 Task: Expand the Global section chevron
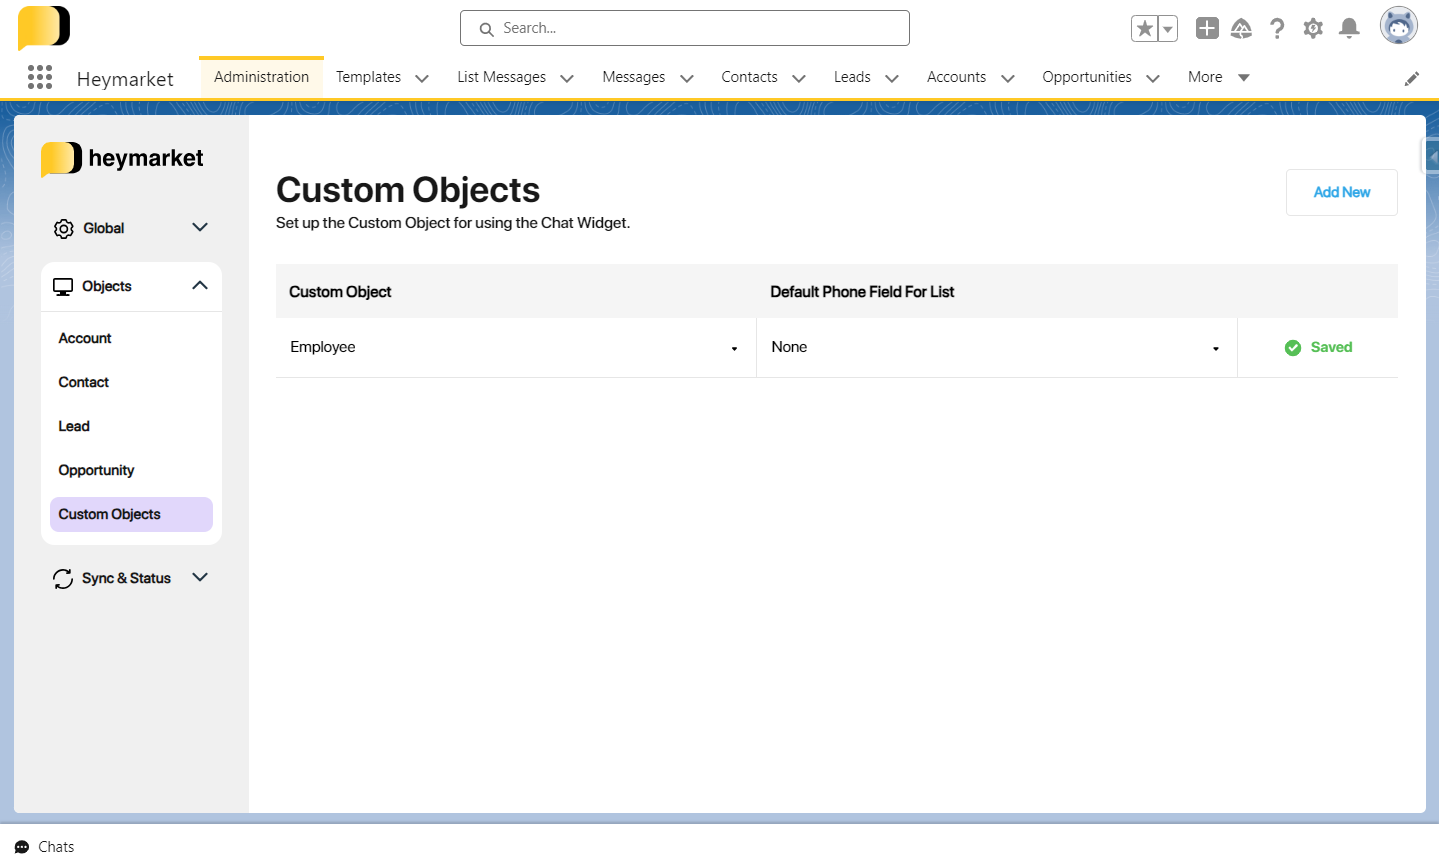(200, 227)
